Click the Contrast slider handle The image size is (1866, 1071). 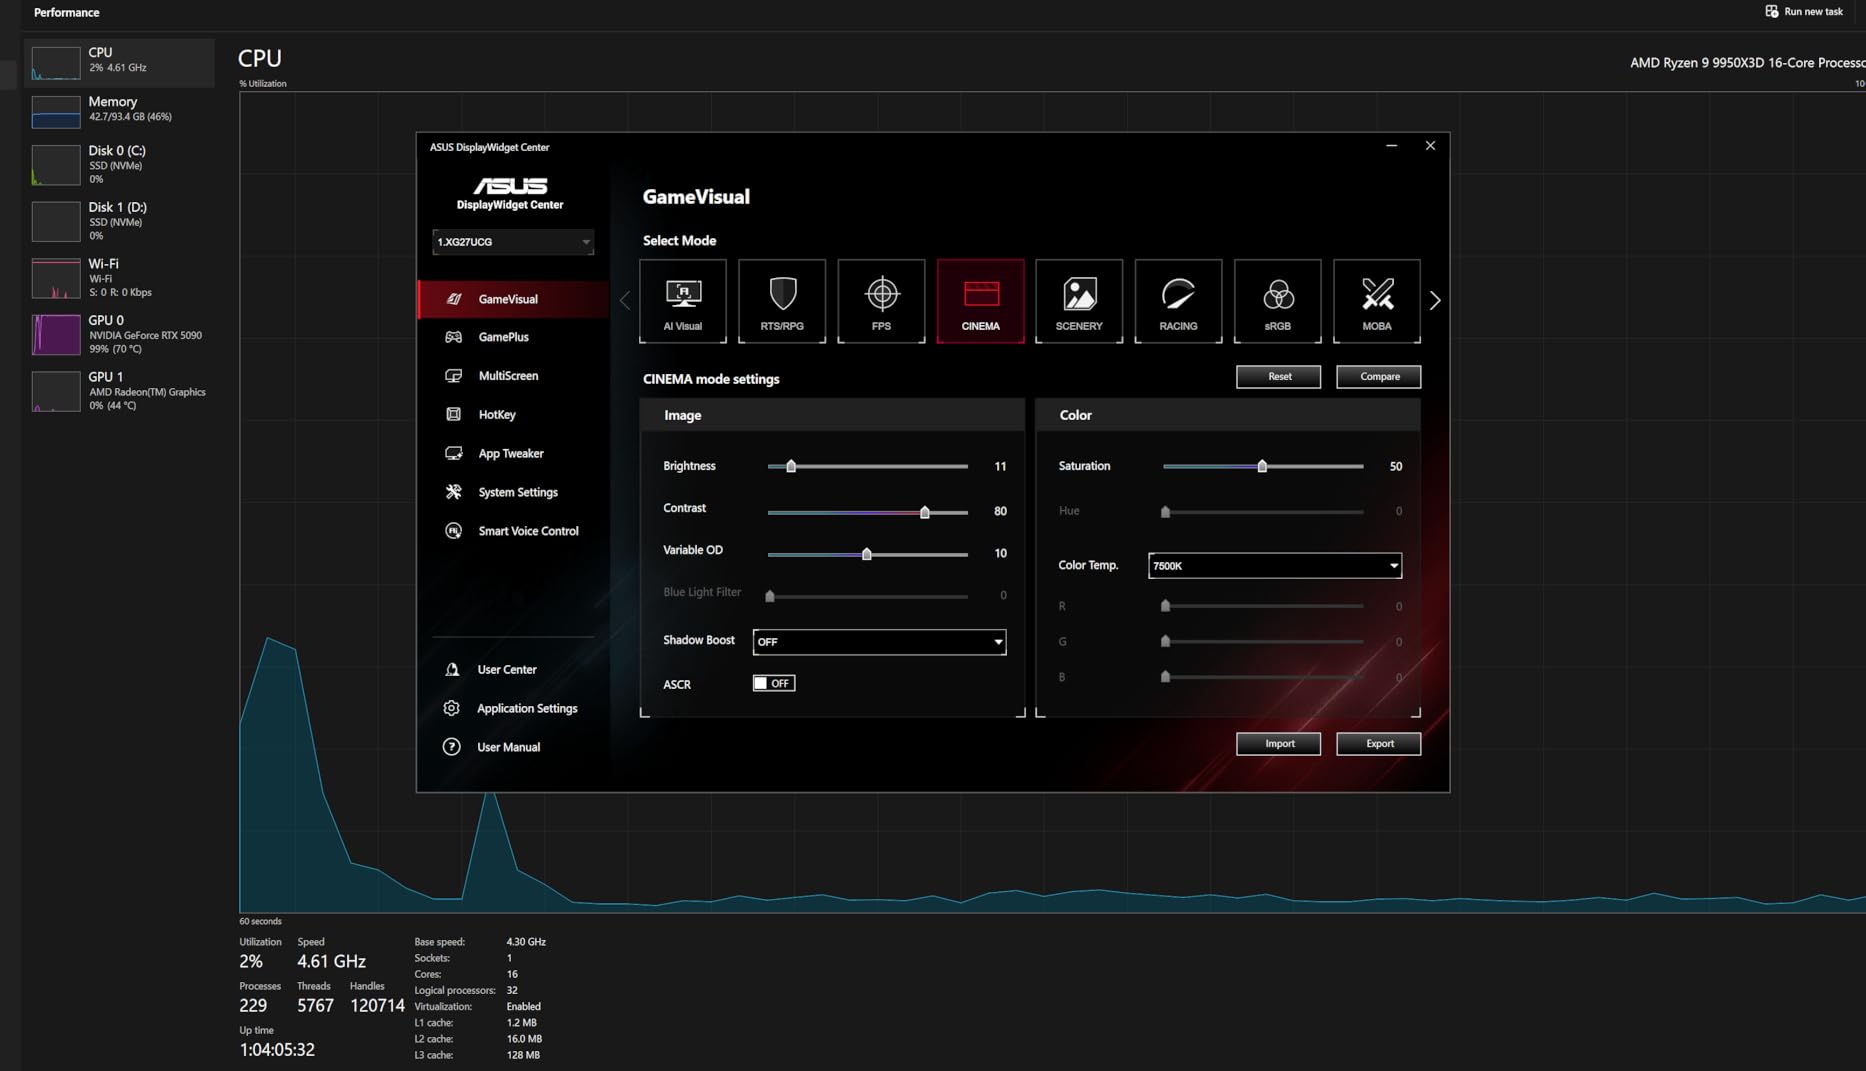pos(925,512)
